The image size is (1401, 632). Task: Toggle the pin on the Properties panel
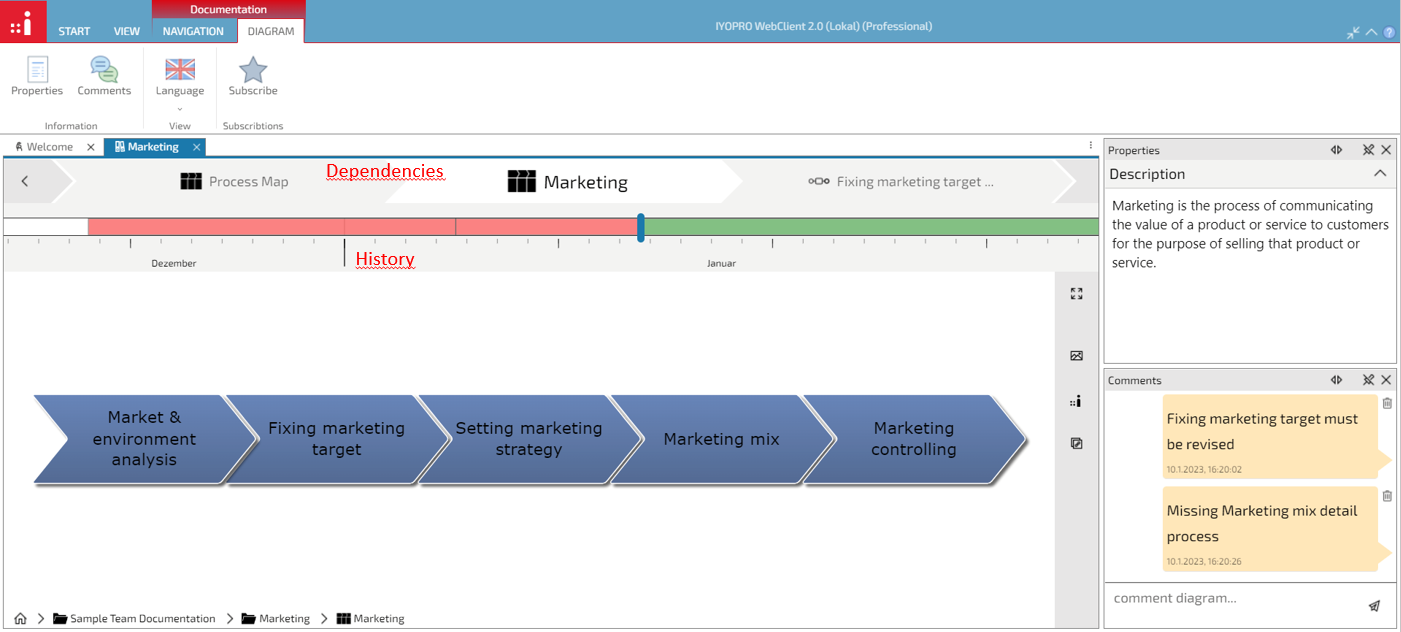tap(1368, 150)
